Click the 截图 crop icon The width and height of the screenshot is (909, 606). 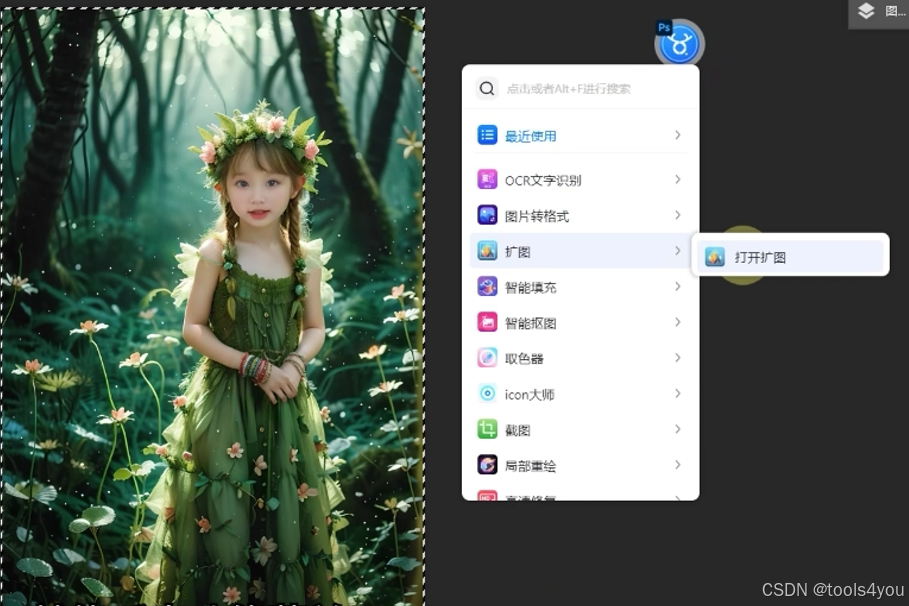pyautogui.click(x=487, y=429)
